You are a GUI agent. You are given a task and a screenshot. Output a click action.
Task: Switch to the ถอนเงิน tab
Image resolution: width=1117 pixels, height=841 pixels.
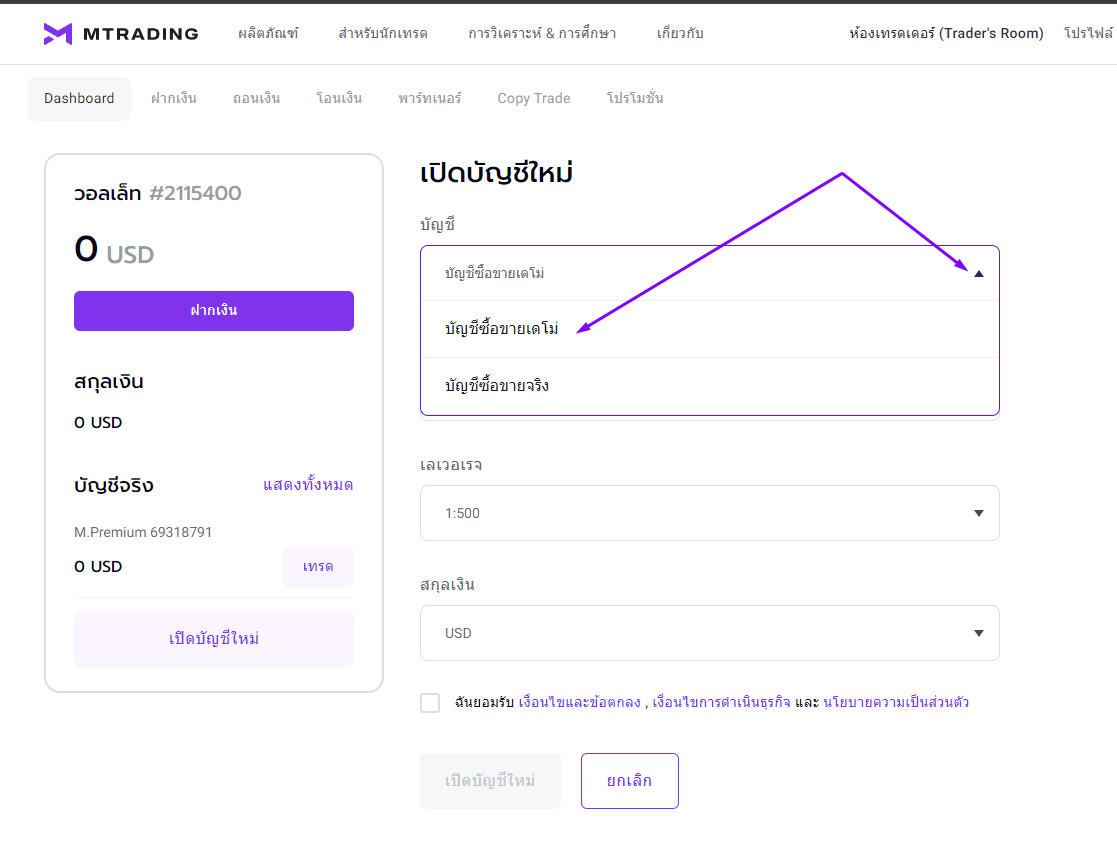[x=256, y=98]
